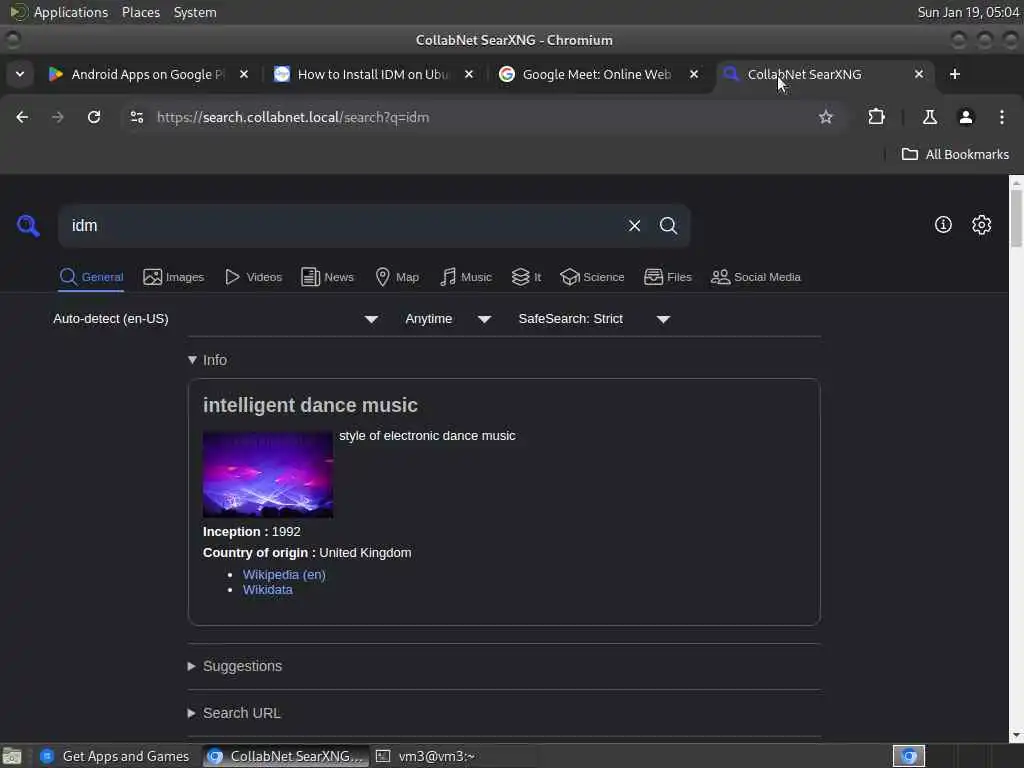
Task: Close the Google Meet tab
Action: [x=694, y=74]
